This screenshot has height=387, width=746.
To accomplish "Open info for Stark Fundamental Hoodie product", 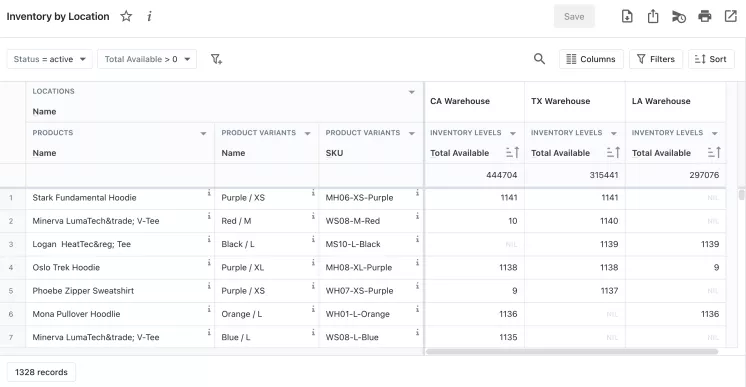I will [209, 193].
